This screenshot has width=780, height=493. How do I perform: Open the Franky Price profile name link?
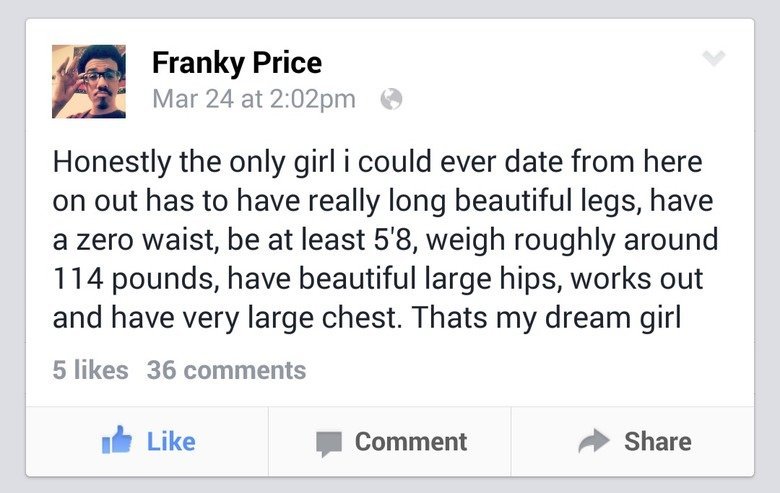(x=236, y=63)
